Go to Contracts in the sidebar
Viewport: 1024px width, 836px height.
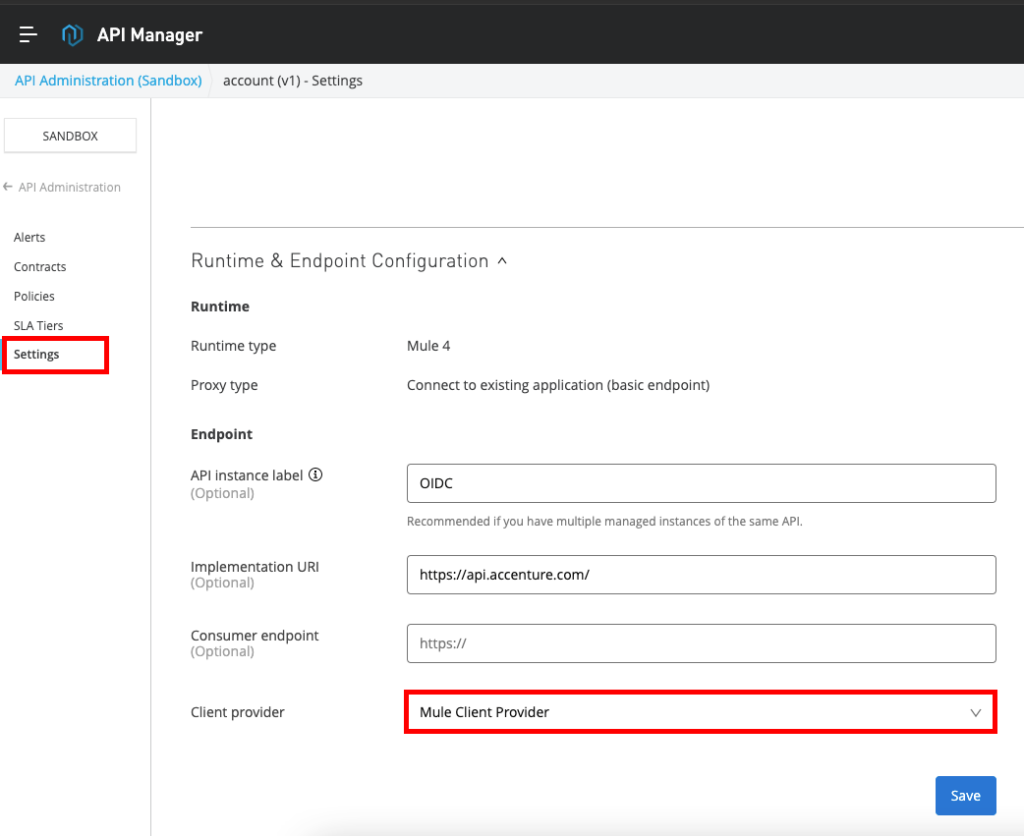coord(40,267)
